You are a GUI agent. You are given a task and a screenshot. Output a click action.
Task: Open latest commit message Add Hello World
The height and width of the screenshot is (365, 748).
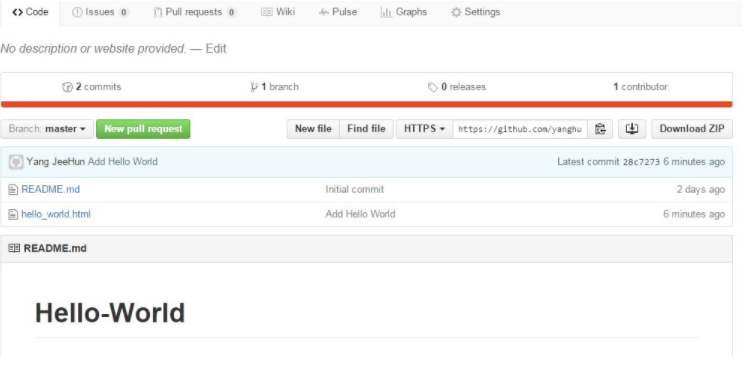[123, 162]
